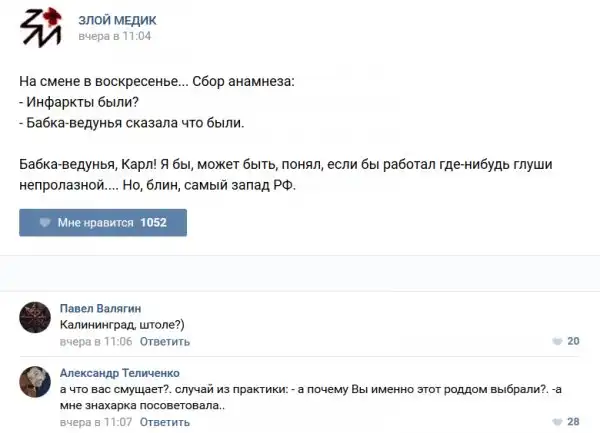Viewport: 600px width, 433px height.
Task: Click the 1052 likes counter
Action: click(x=154, y=222)
